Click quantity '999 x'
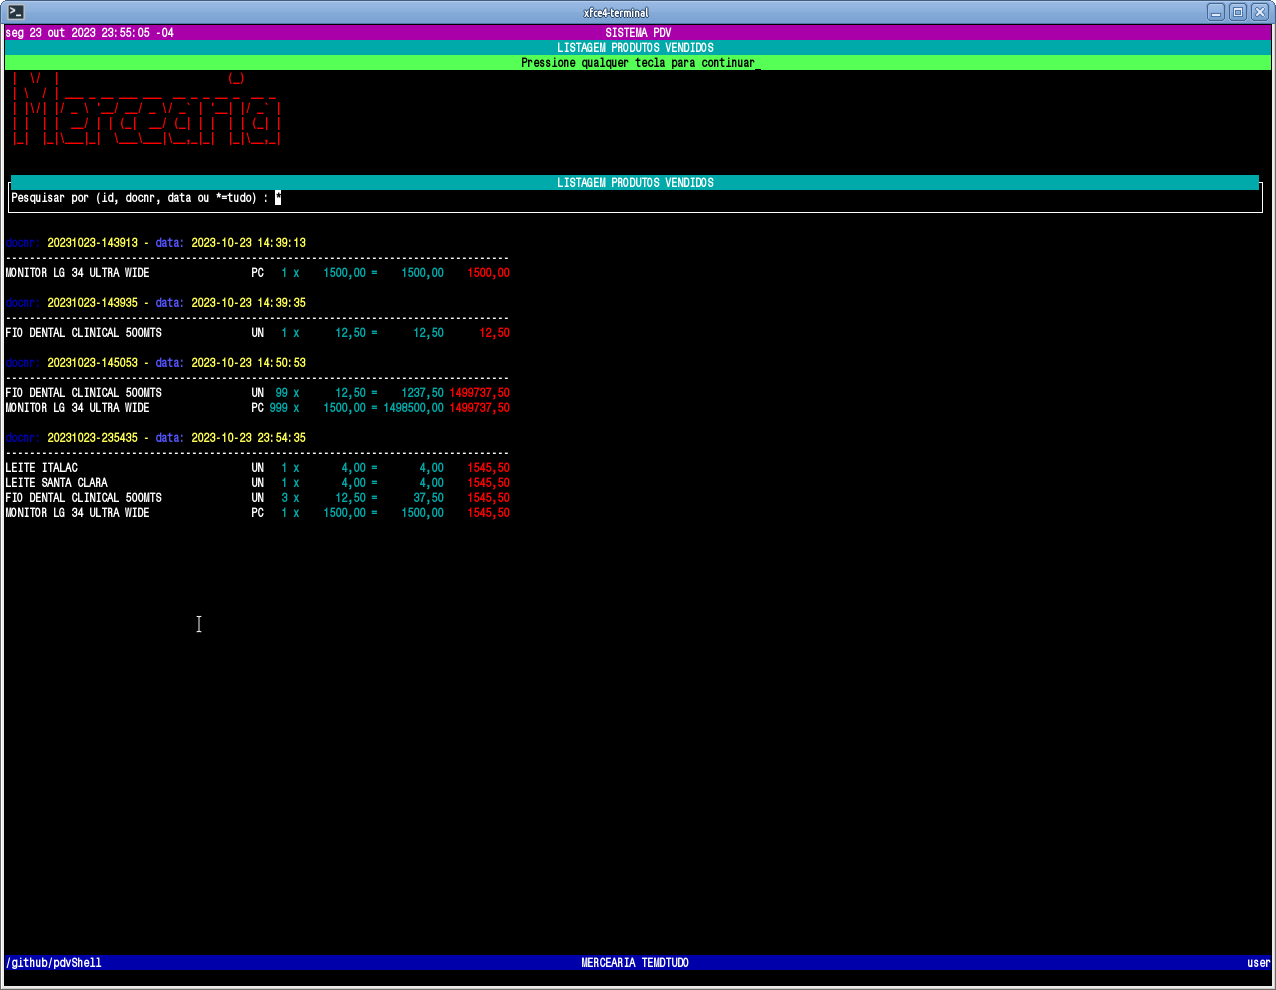 (x=284, y=408)
